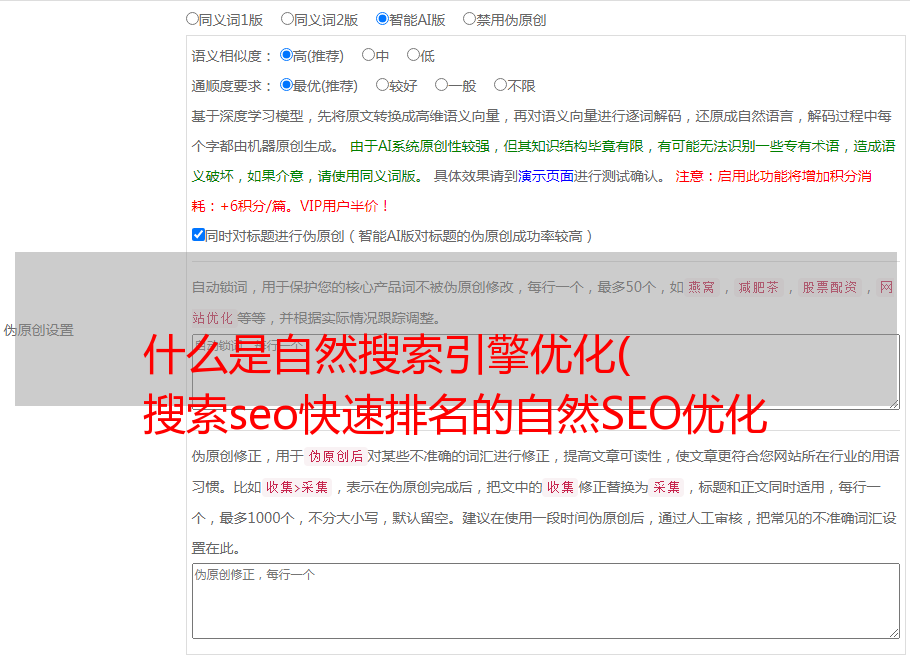This screenshot has height=658, width=911.
Task: Click the 伪原创后 highlighted tag
Action: coord(336,456)
